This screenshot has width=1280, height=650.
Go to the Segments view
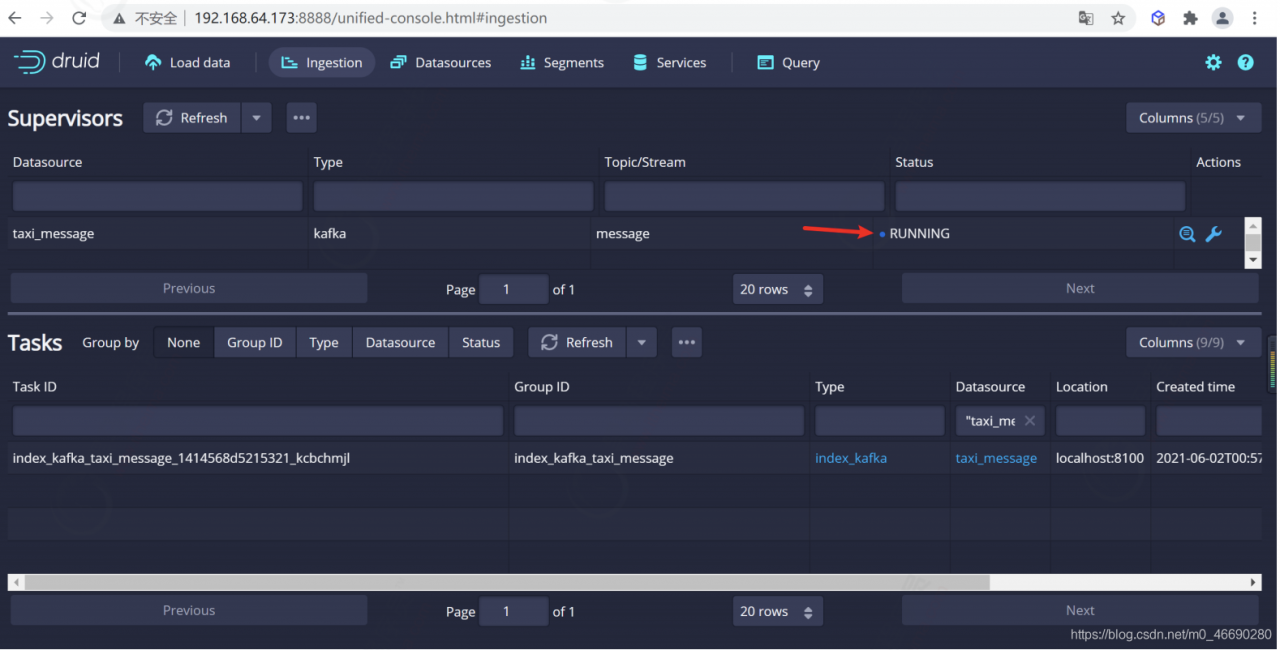point(561,62)
